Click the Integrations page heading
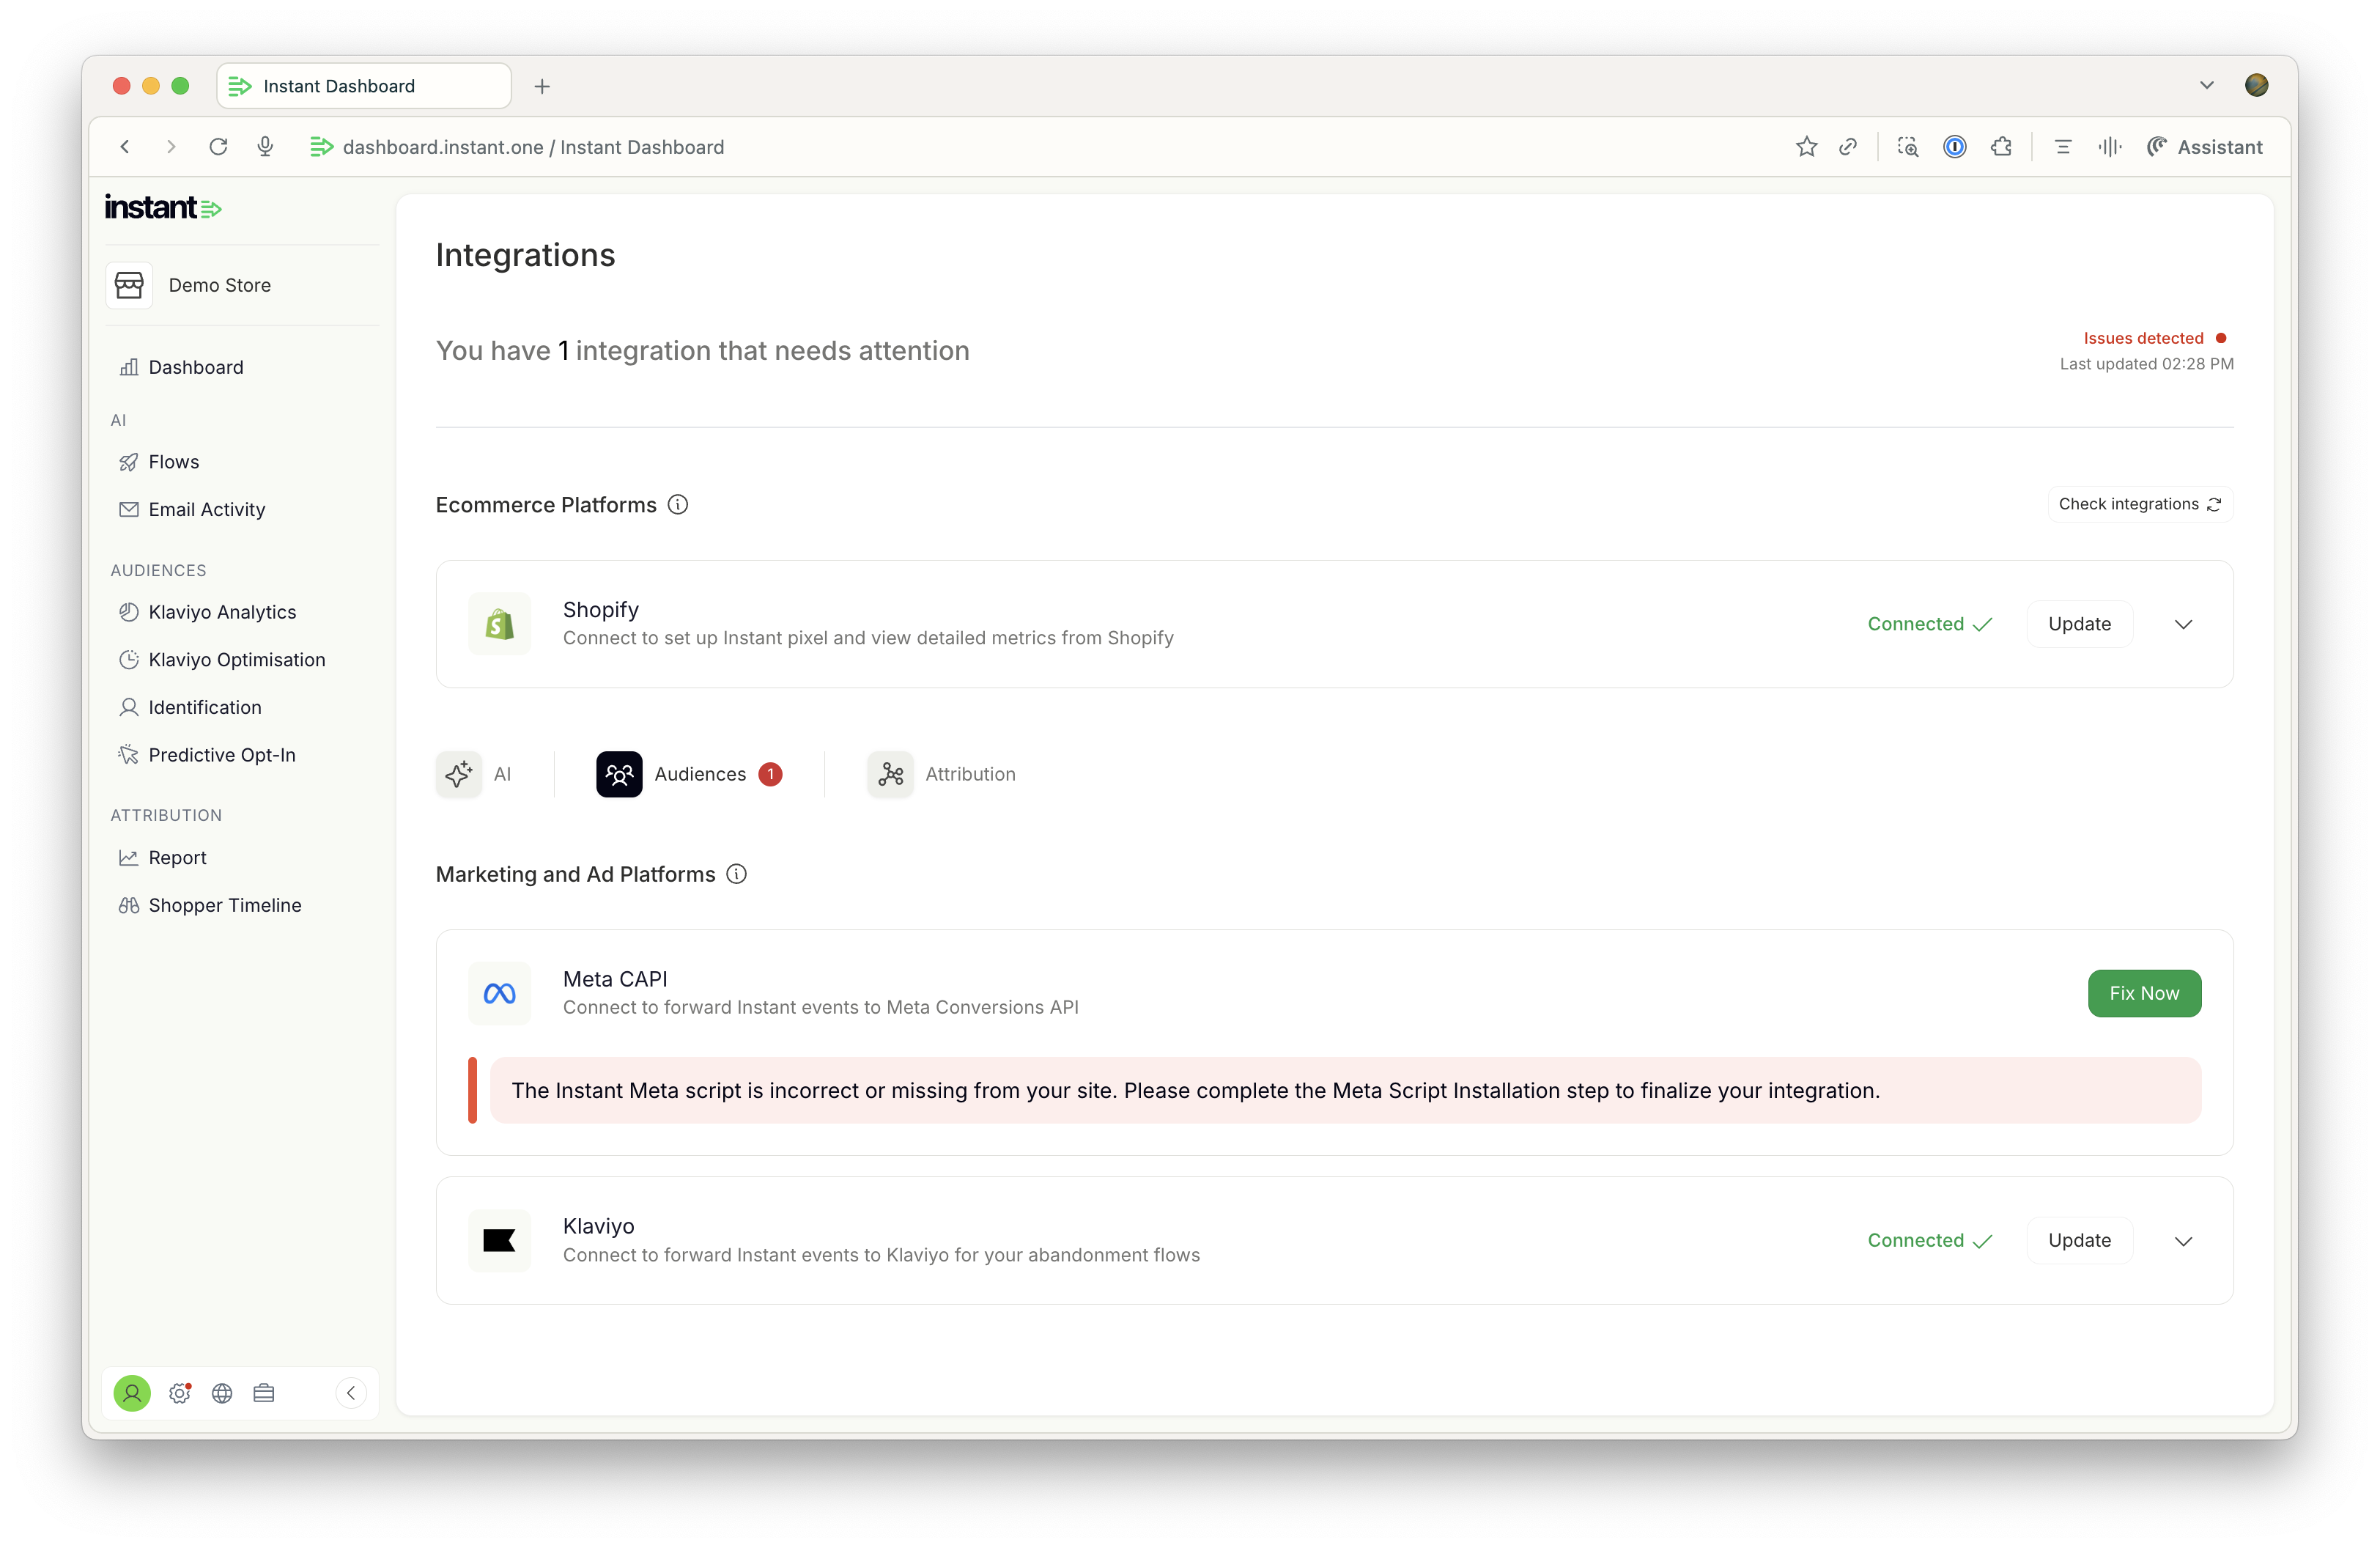 pyautogui.click(x=525, y=255)
